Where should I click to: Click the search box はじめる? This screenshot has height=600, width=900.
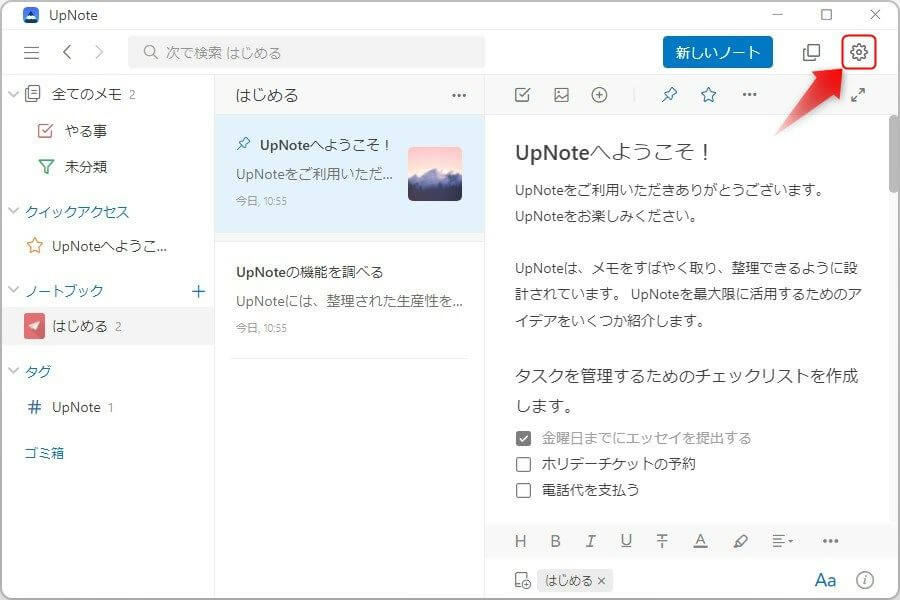click(x=307, y=52)
